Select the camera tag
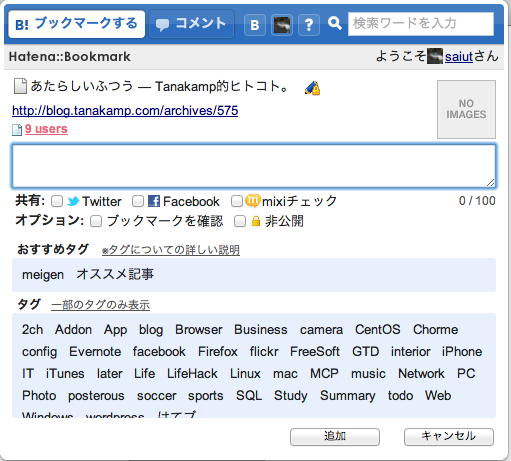 [x=321, y=330]
